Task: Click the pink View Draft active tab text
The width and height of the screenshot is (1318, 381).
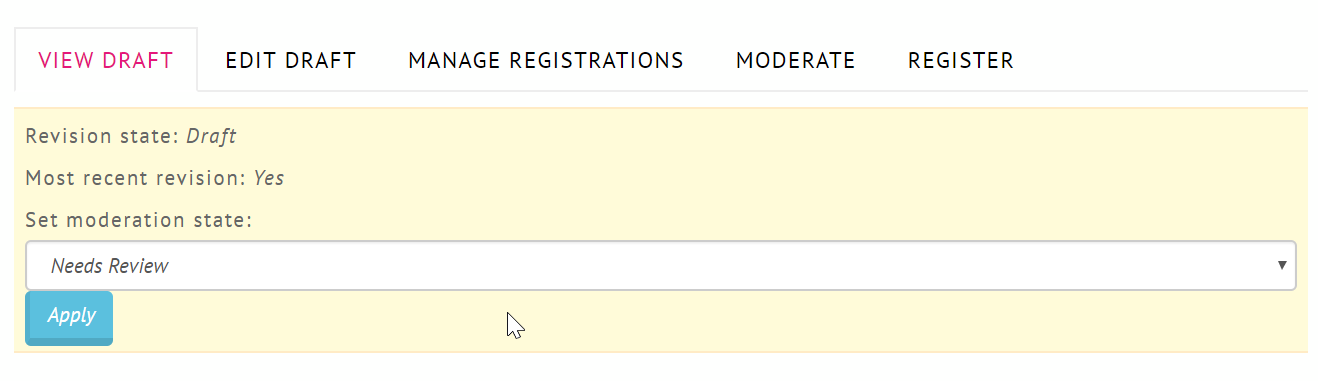Action: [x=106, y=60]
